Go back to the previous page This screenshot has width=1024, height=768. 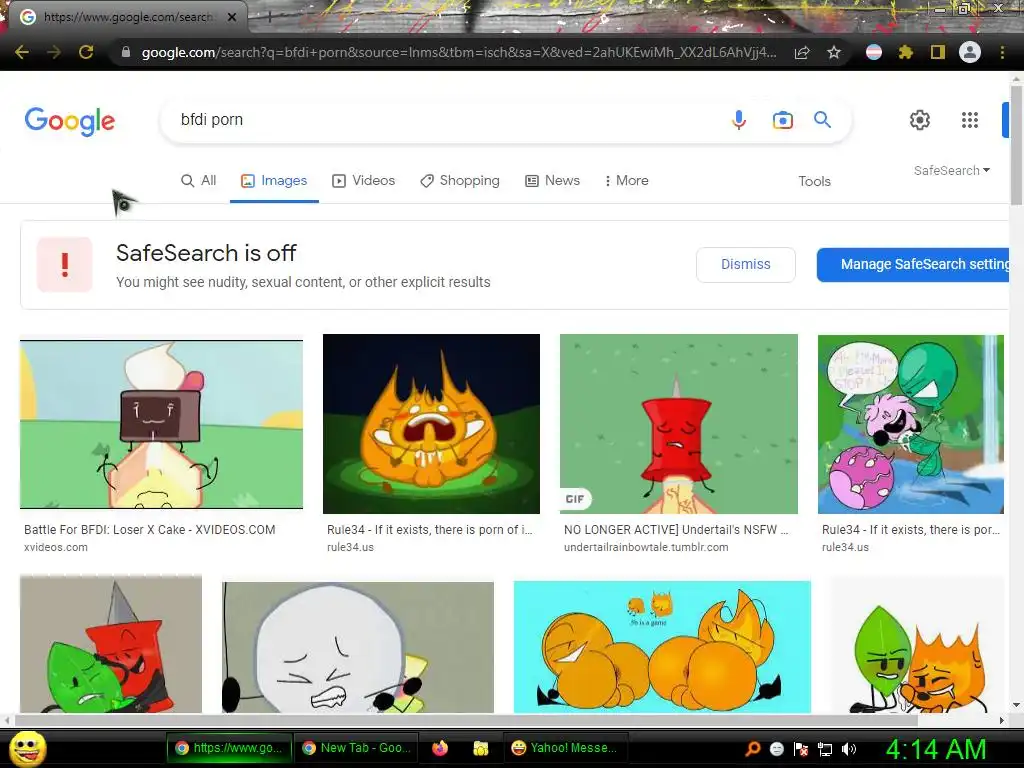click(22, 52)
